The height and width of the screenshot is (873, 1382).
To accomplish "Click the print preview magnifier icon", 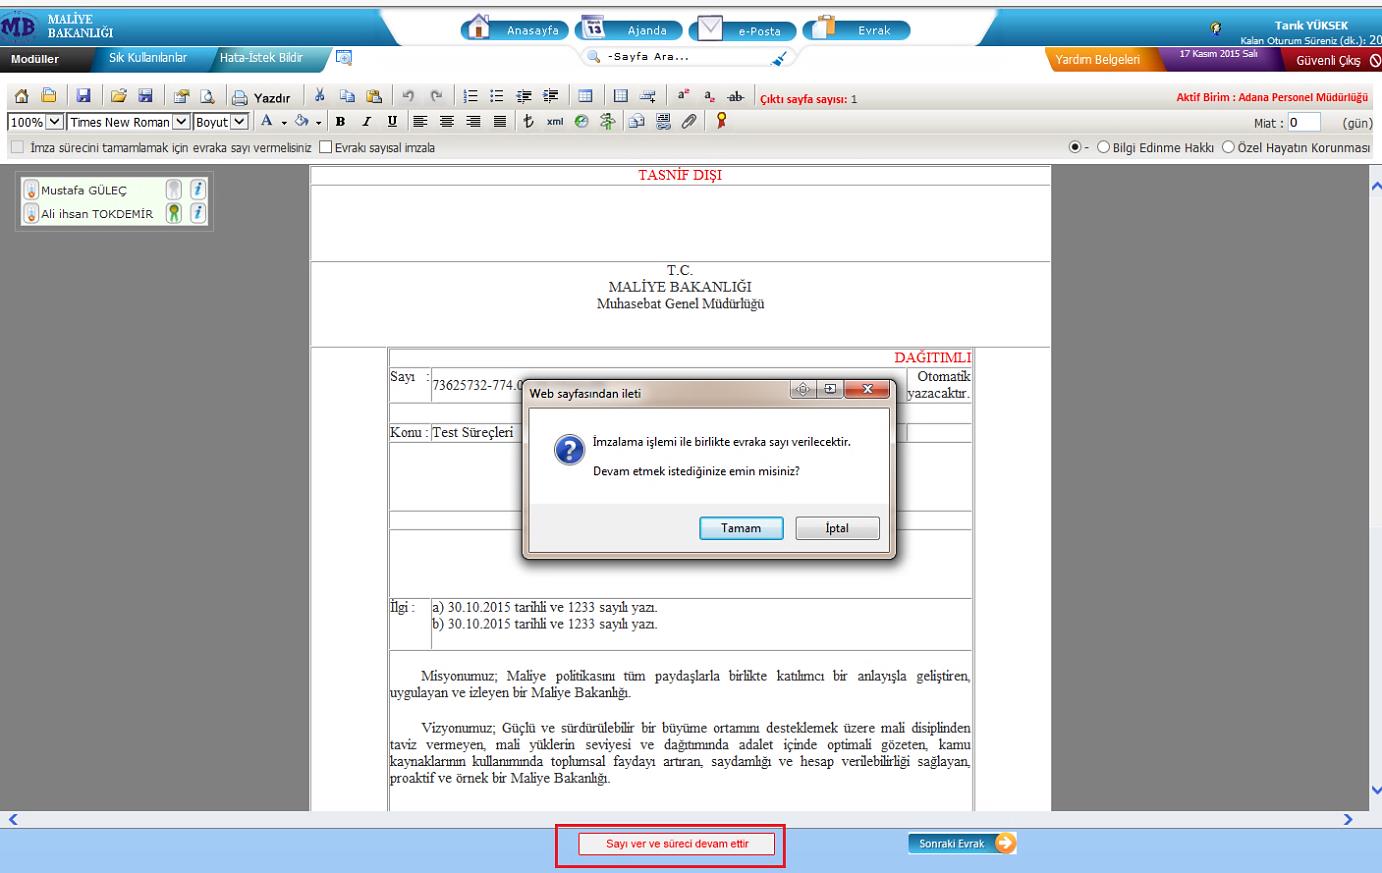I will (x=207, y=97).
